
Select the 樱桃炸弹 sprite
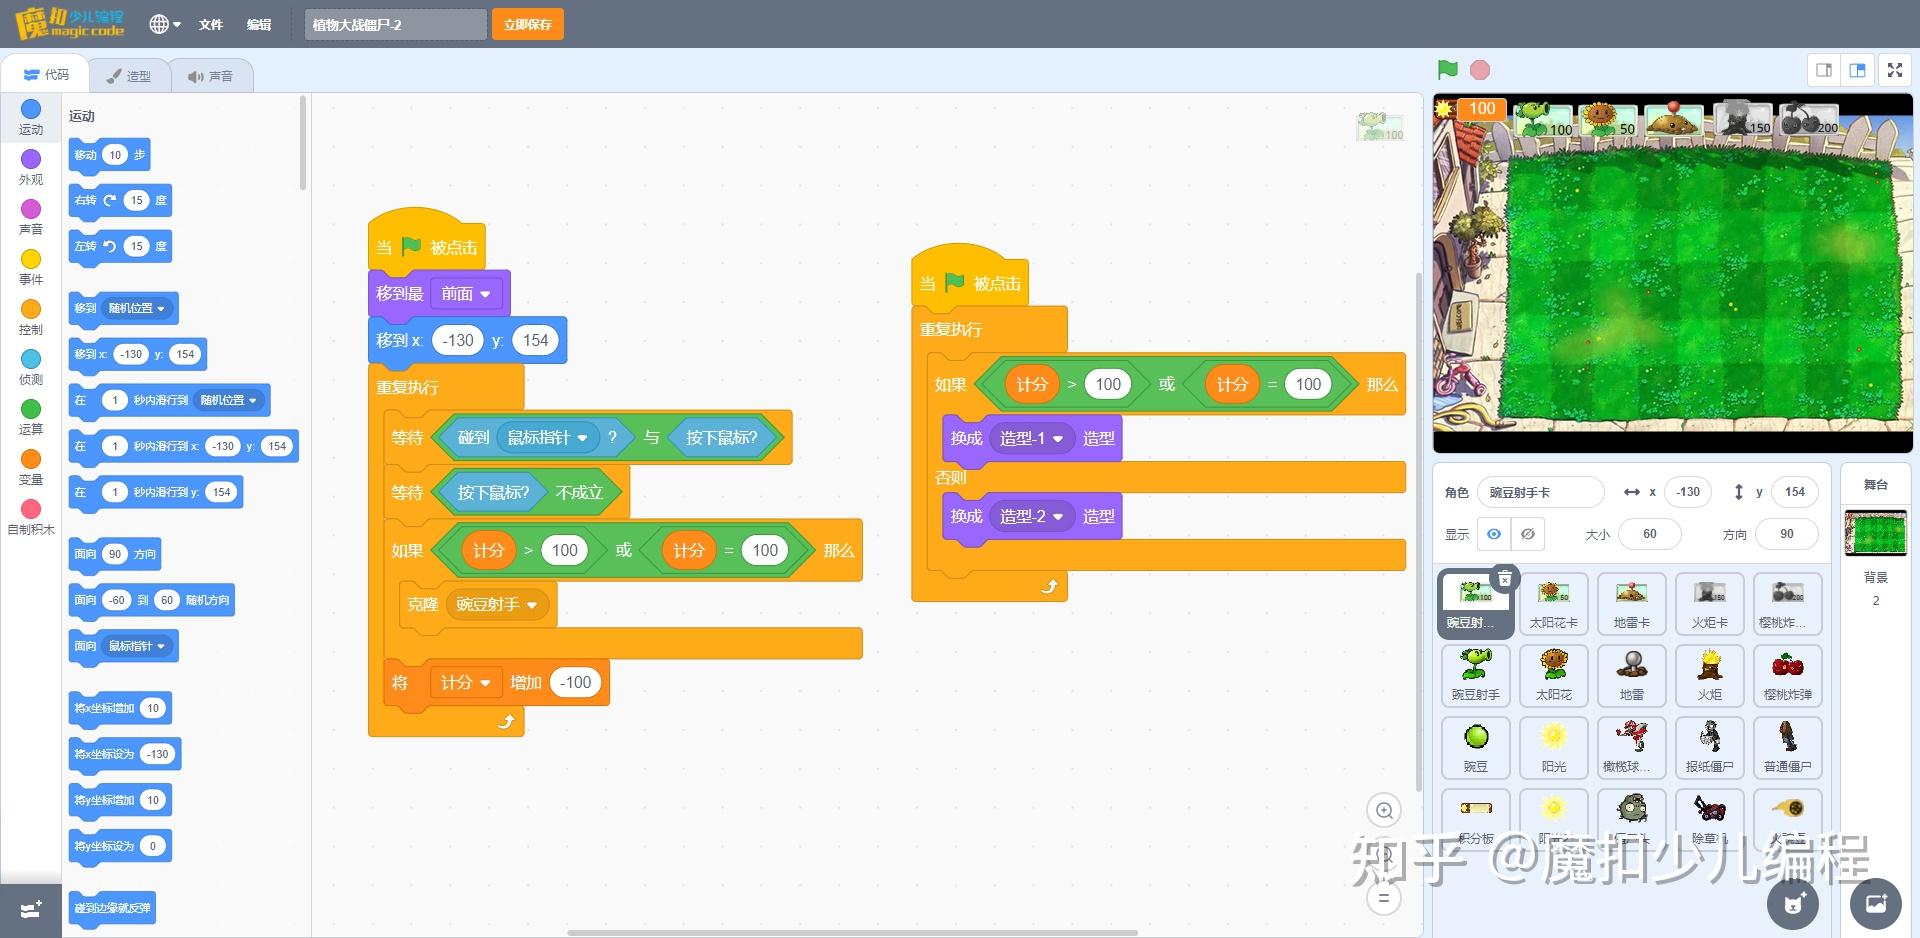click(x=1788, y=676)
